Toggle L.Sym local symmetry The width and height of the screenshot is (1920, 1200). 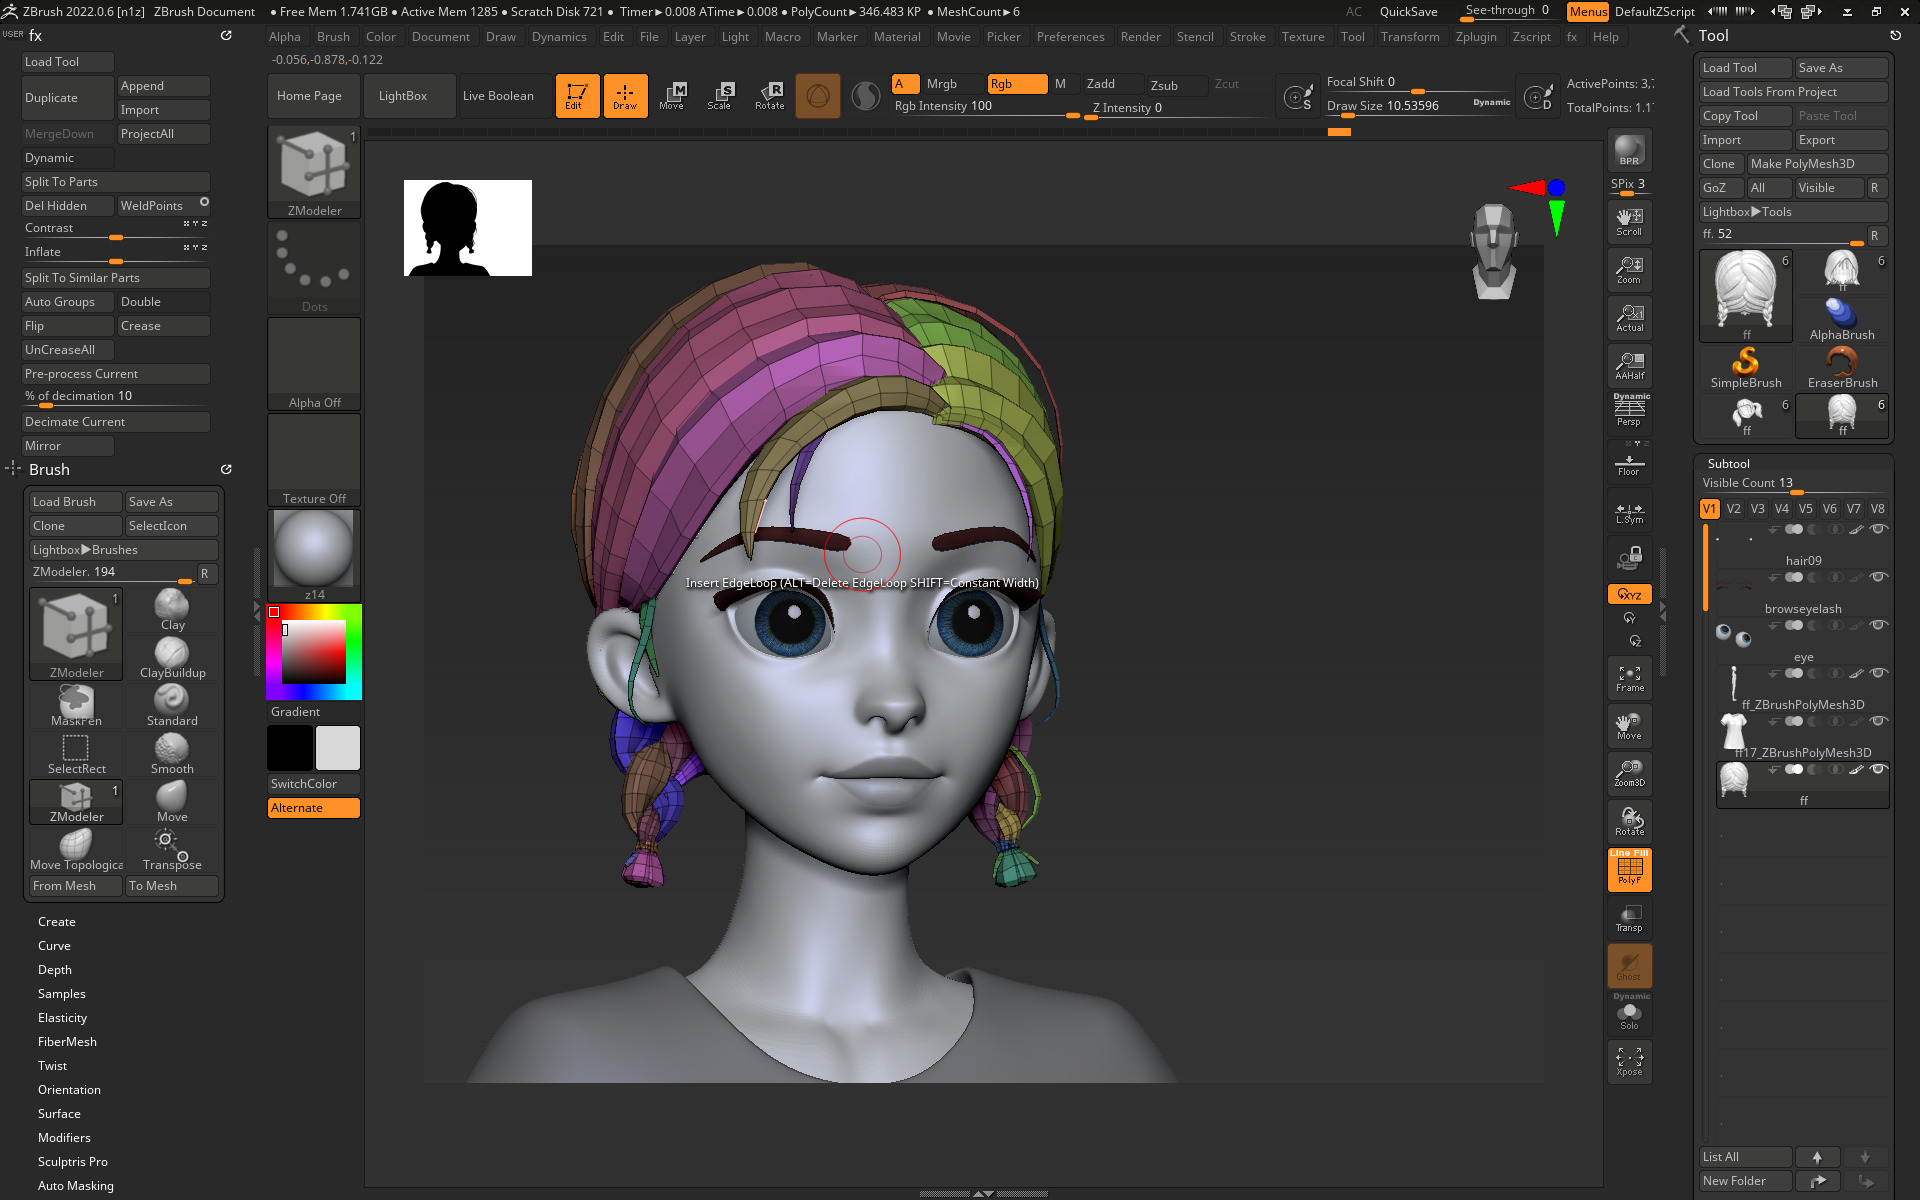[1629, 512]
